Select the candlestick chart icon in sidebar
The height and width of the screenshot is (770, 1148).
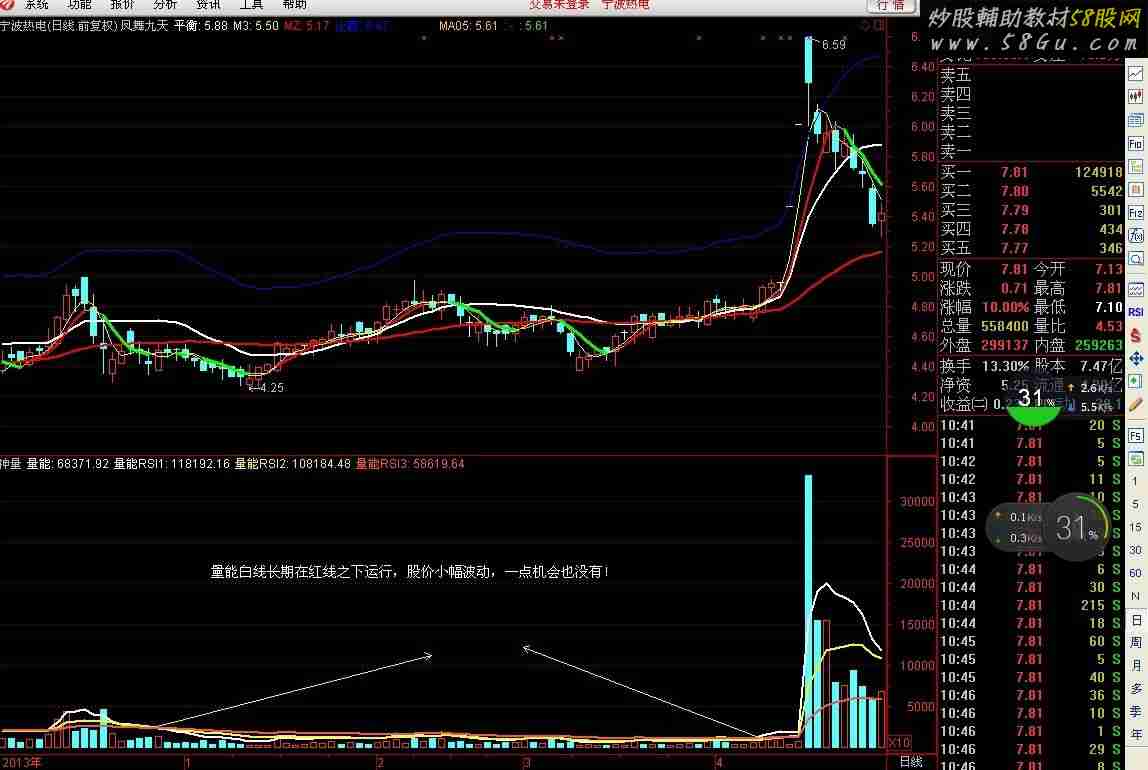coord(1136,97)
